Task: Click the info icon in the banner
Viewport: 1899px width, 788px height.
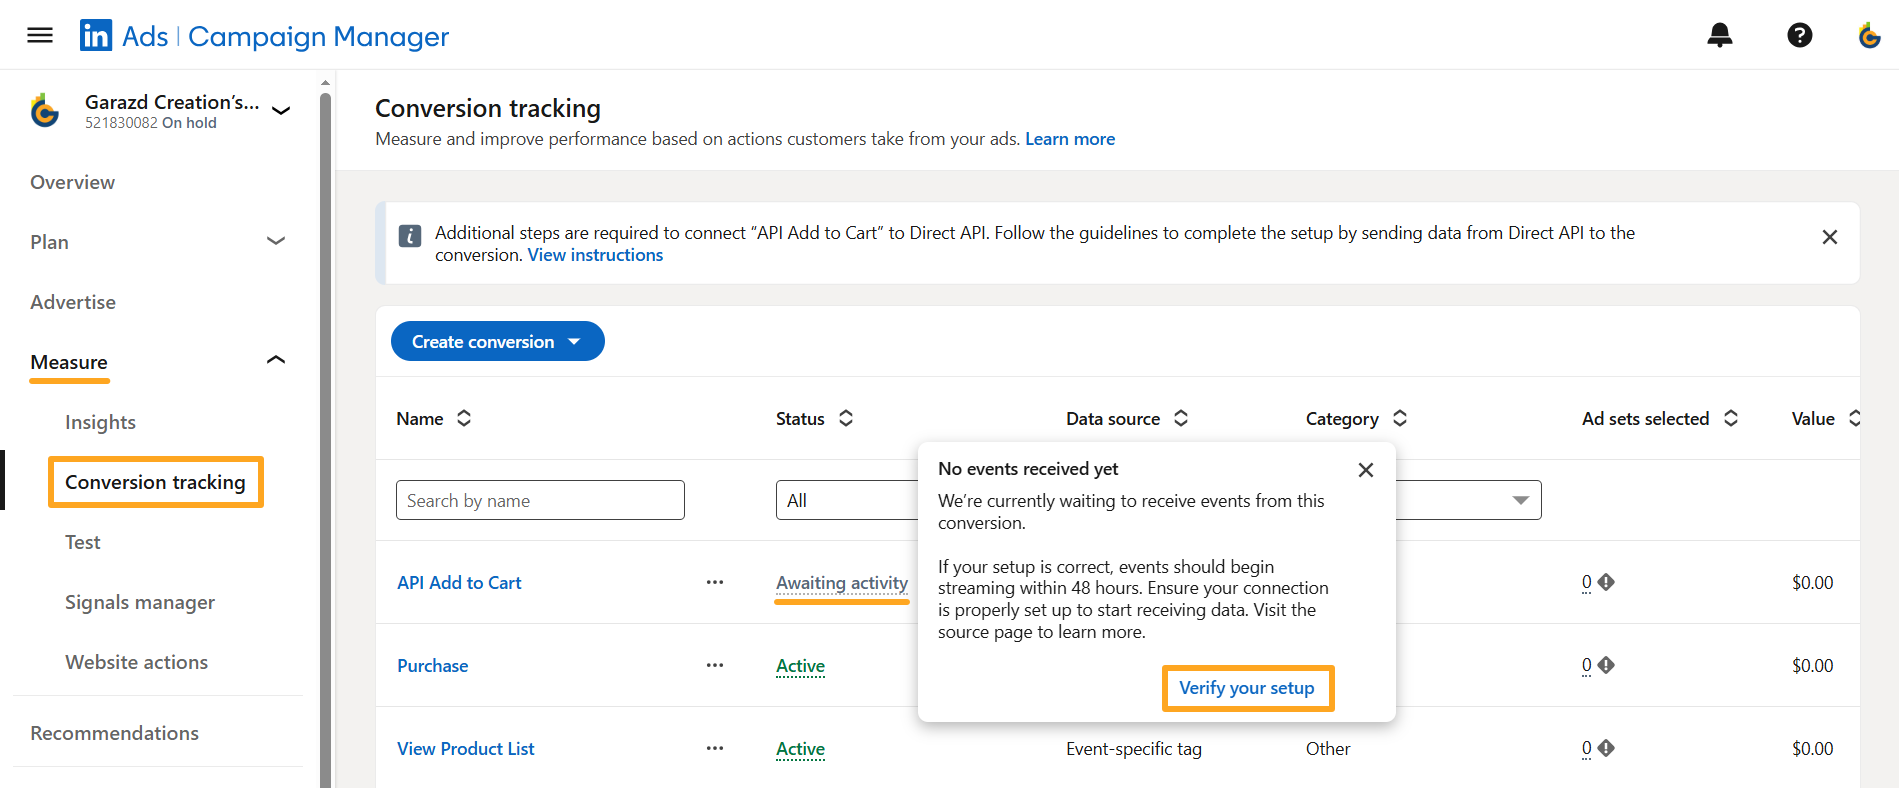Action: [410, 236]
